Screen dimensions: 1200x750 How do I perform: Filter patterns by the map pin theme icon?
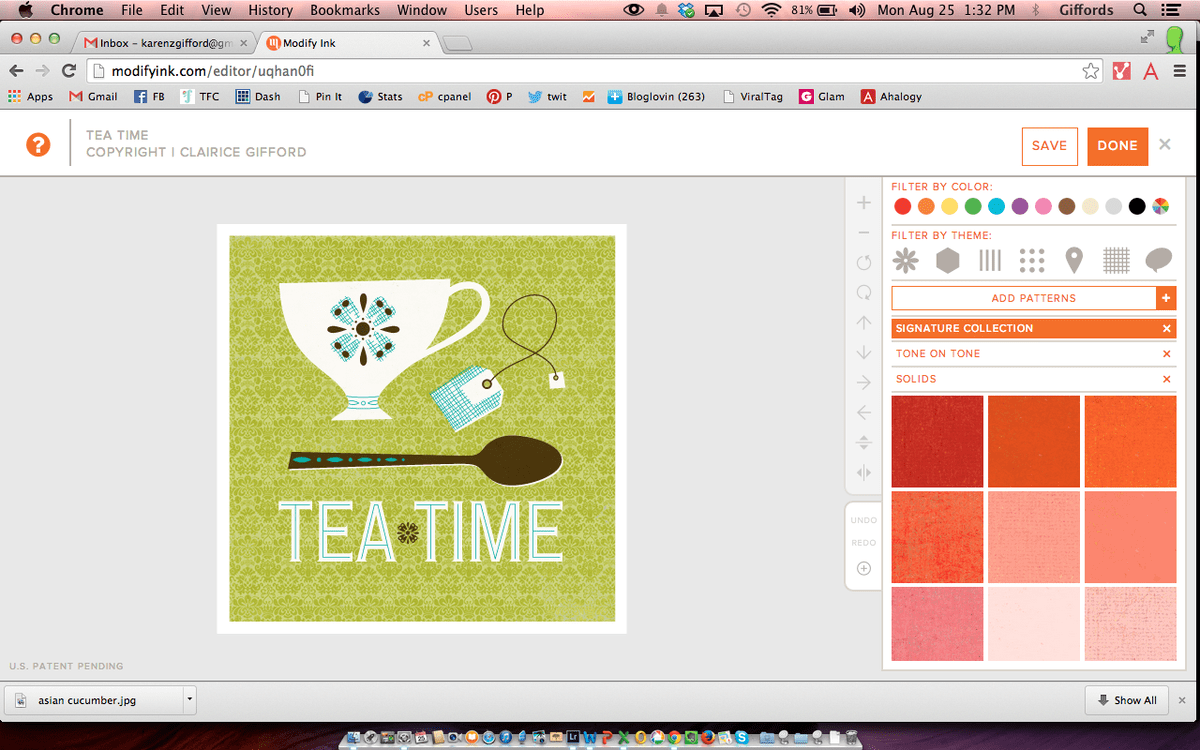pos(1074,261)
